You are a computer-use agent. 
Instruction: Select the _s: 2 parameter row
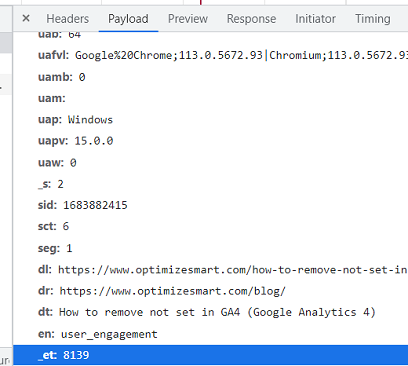point(211,184)
